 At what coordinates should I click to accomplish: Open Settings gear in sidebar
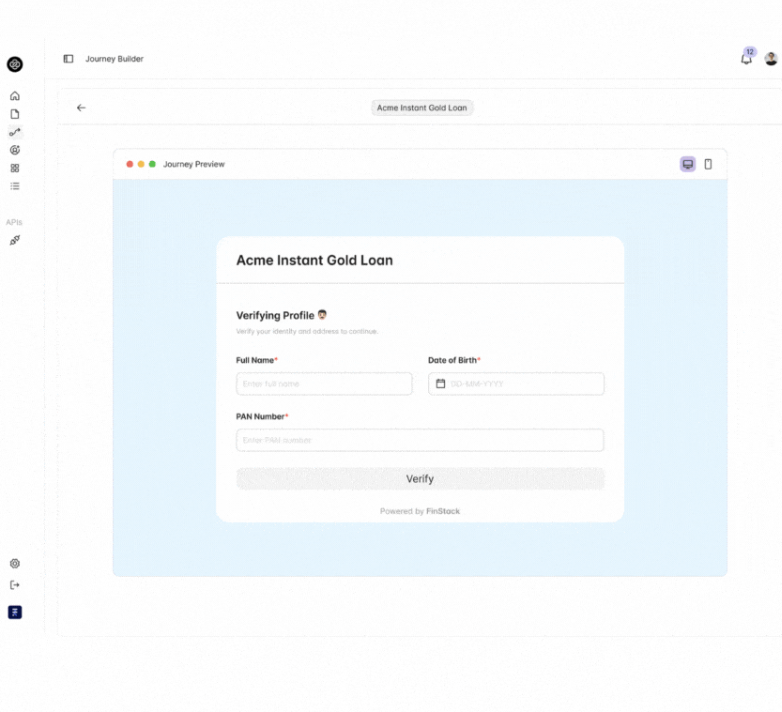15,563
